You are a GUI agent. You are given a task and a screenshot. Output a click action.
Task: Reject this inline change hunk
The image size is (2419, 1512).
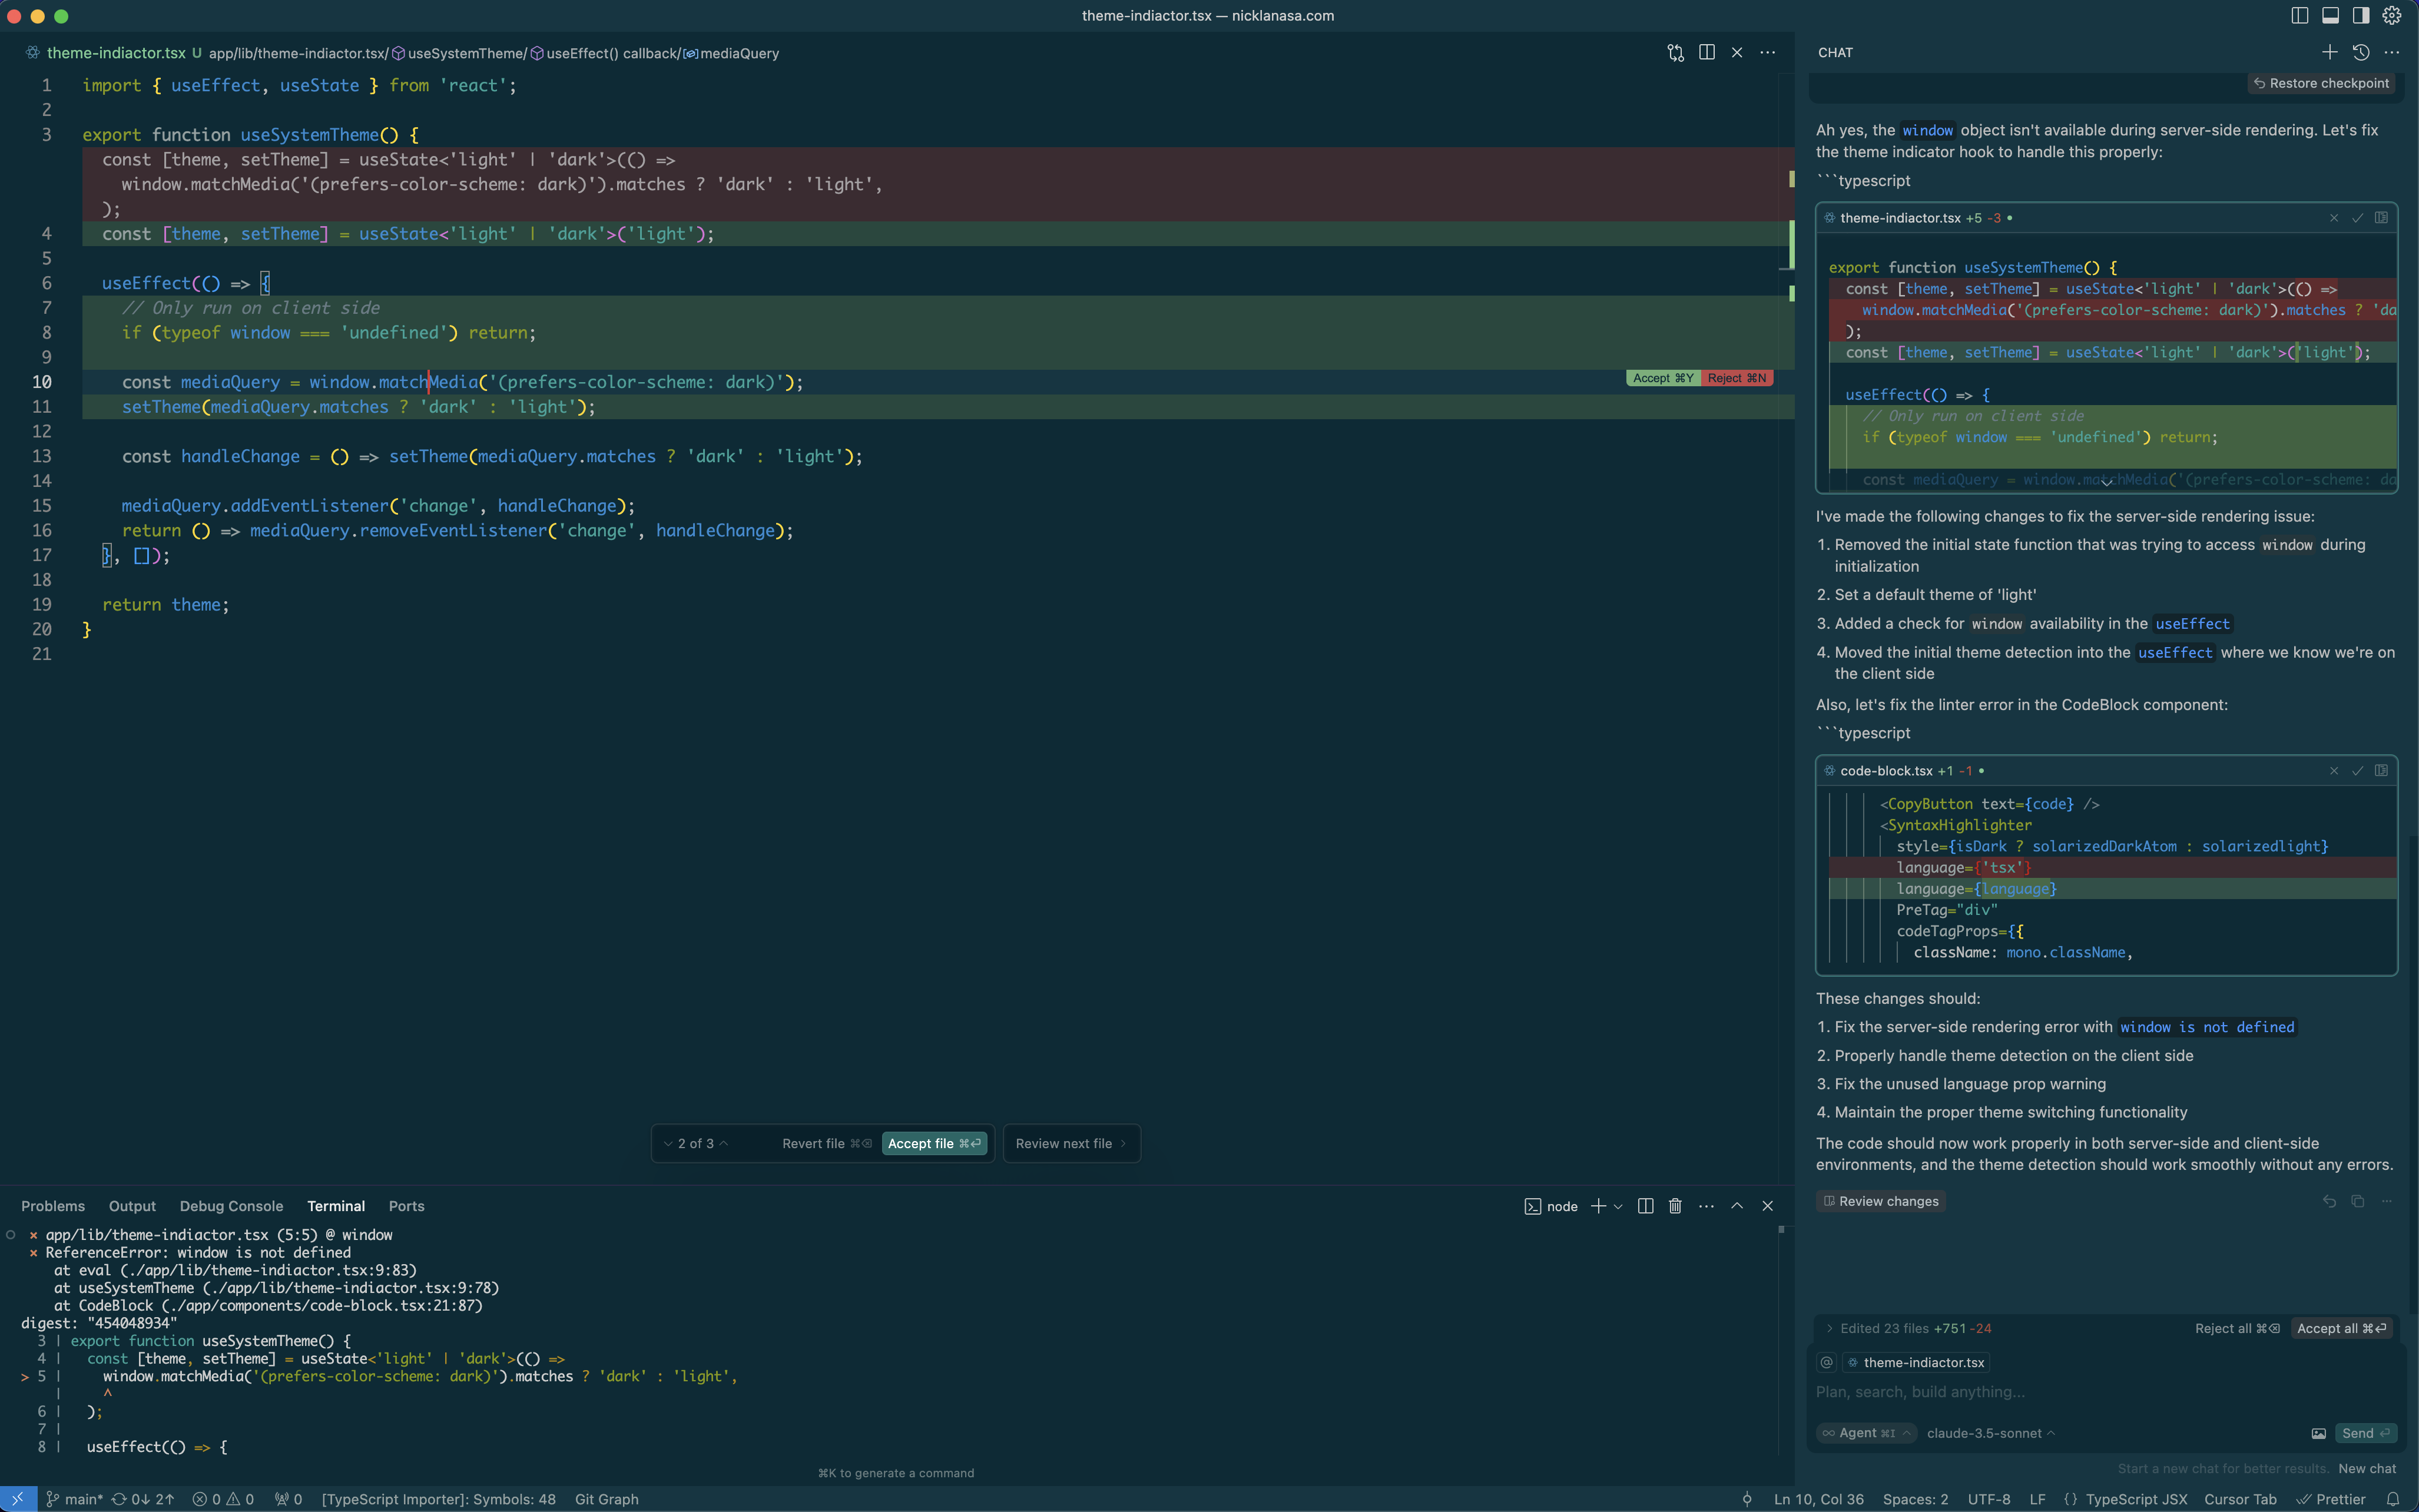[x=1737, y=378]
